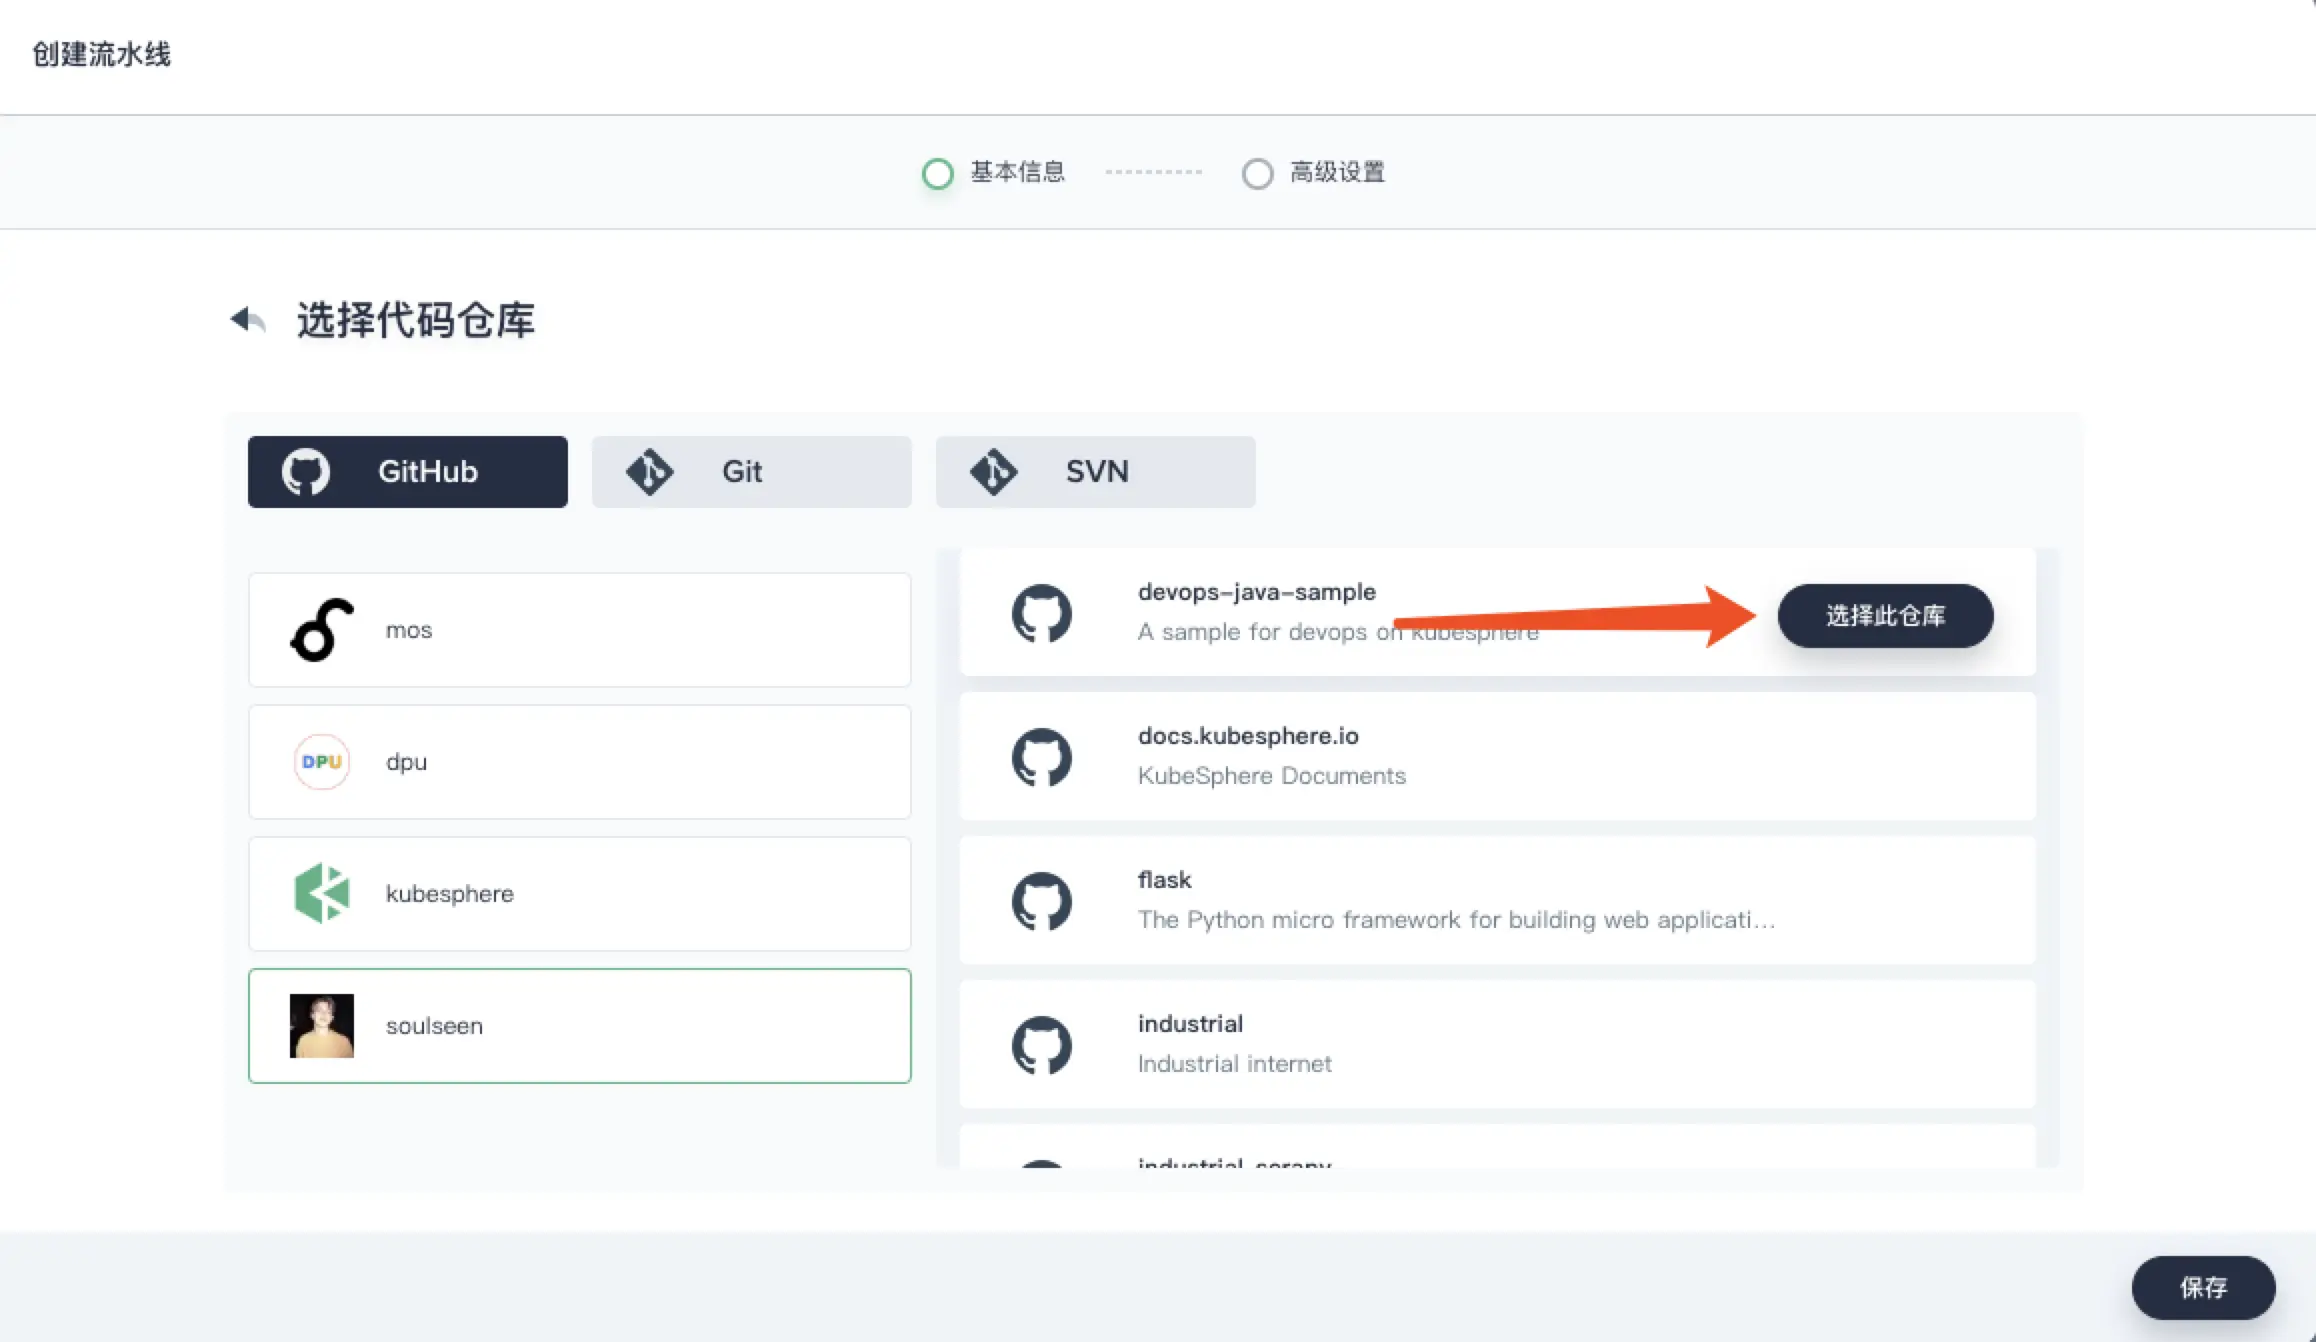Select the 高级设置 step circle

(1257, 173)
